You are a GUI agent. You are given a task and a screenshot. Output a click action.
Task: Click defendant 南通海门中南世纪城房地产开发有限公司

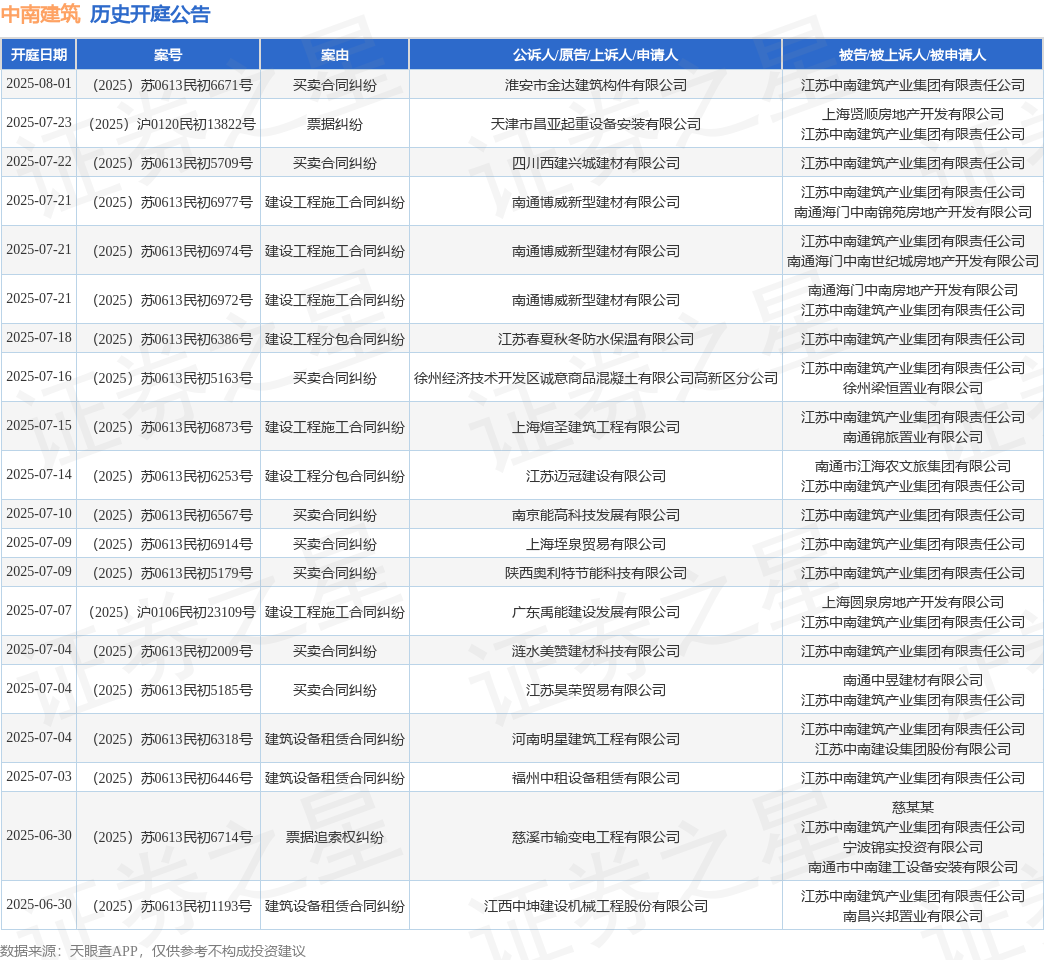912,261
